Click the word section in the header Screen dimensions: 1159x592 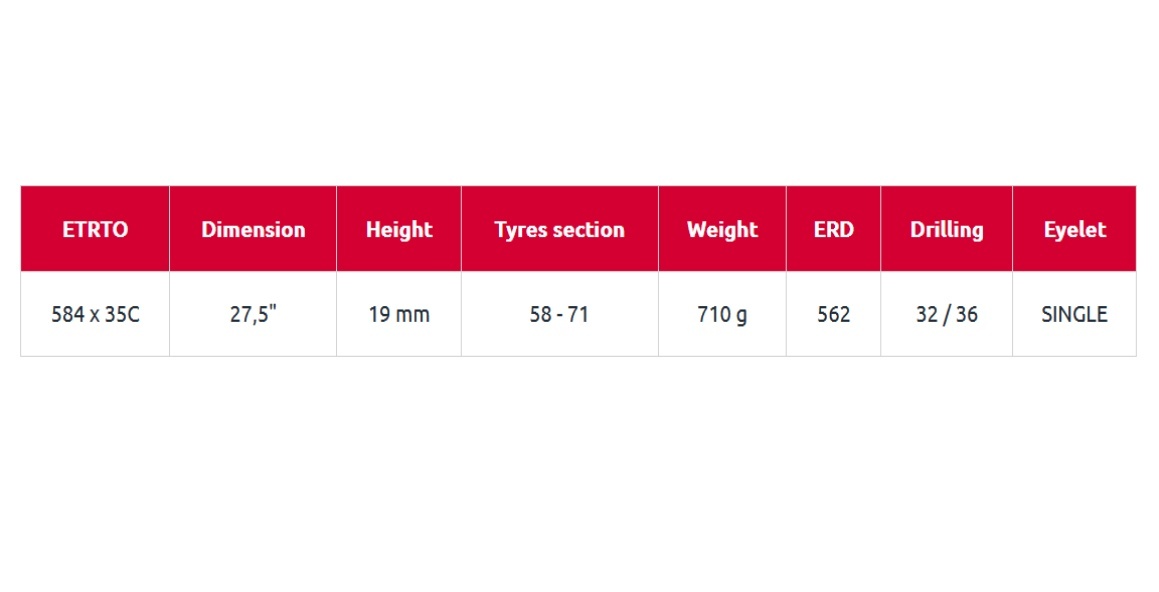591,230
